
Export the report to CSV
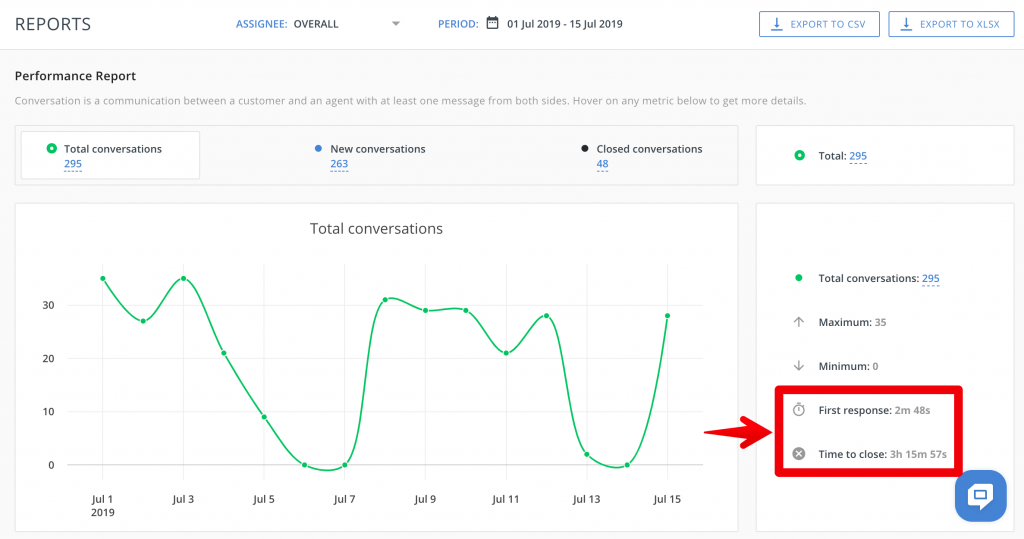[819, 24]
